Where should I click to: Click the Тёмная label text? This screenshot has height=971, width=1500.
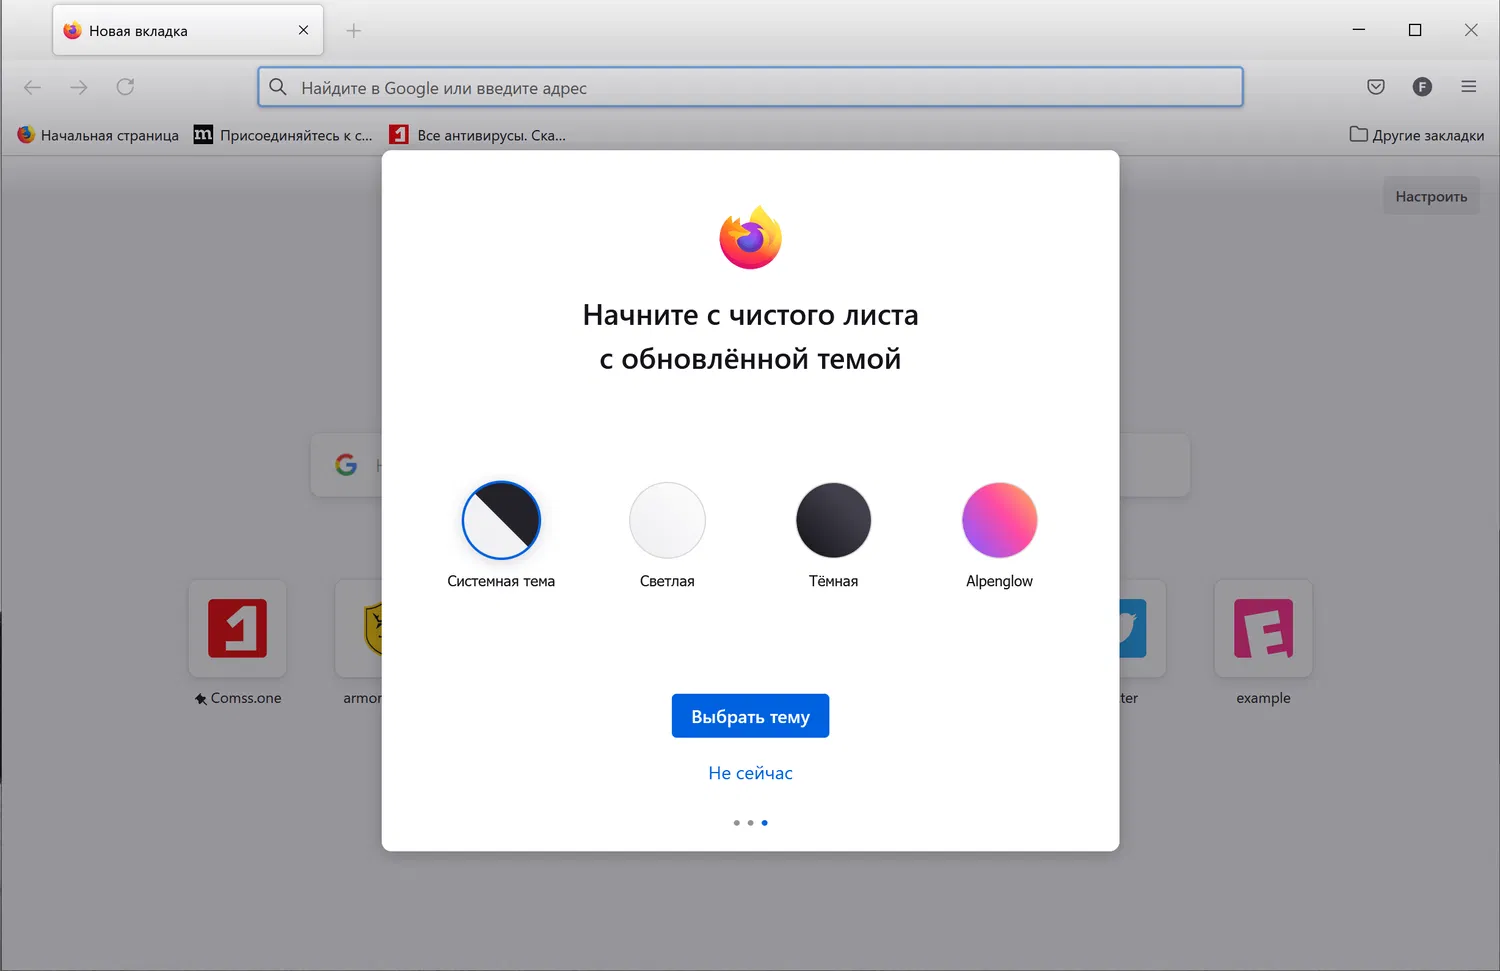tap(833, 581)
